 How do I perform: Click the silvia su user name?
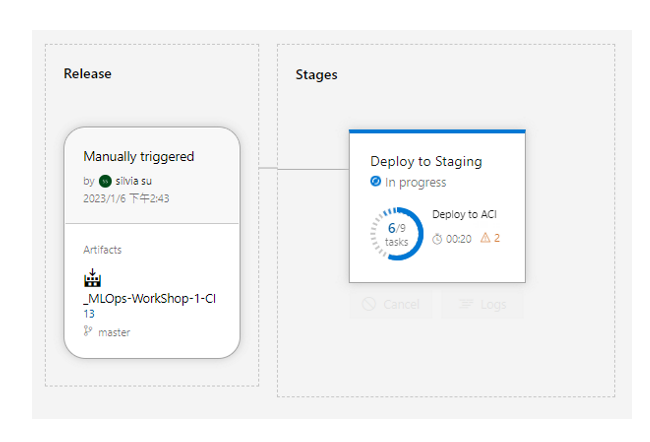[135, 181]
